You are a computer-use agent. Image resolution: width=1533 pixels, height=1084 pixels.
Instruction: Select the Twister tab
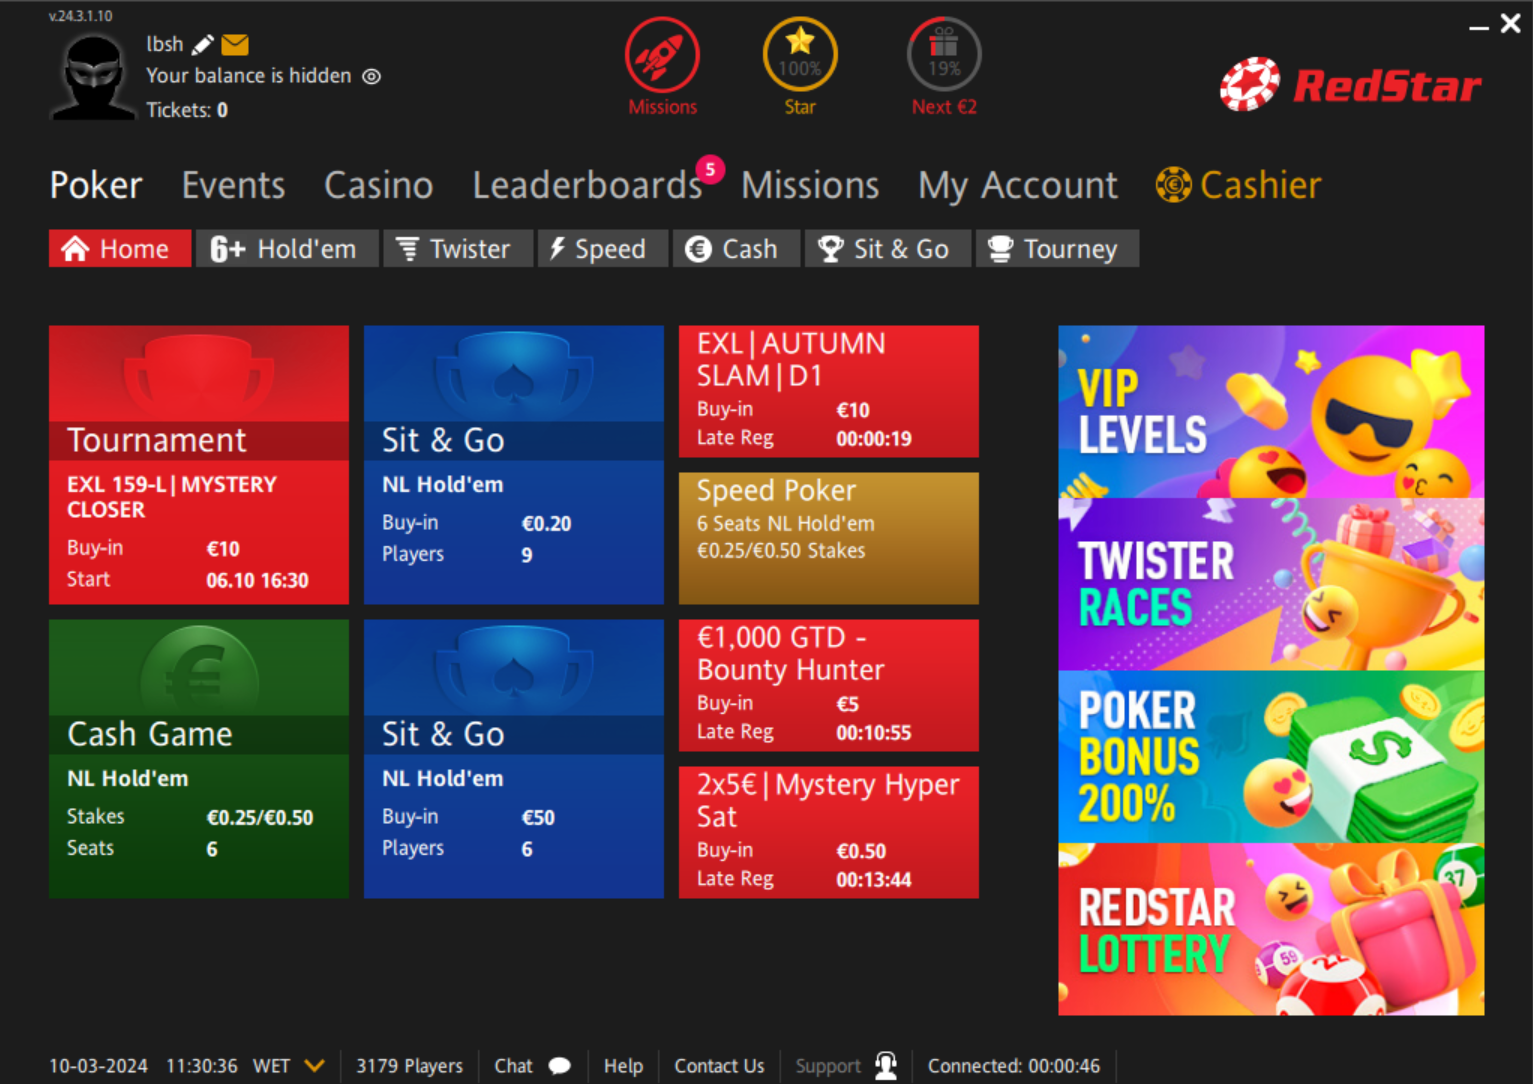click(x=458, y=249)
